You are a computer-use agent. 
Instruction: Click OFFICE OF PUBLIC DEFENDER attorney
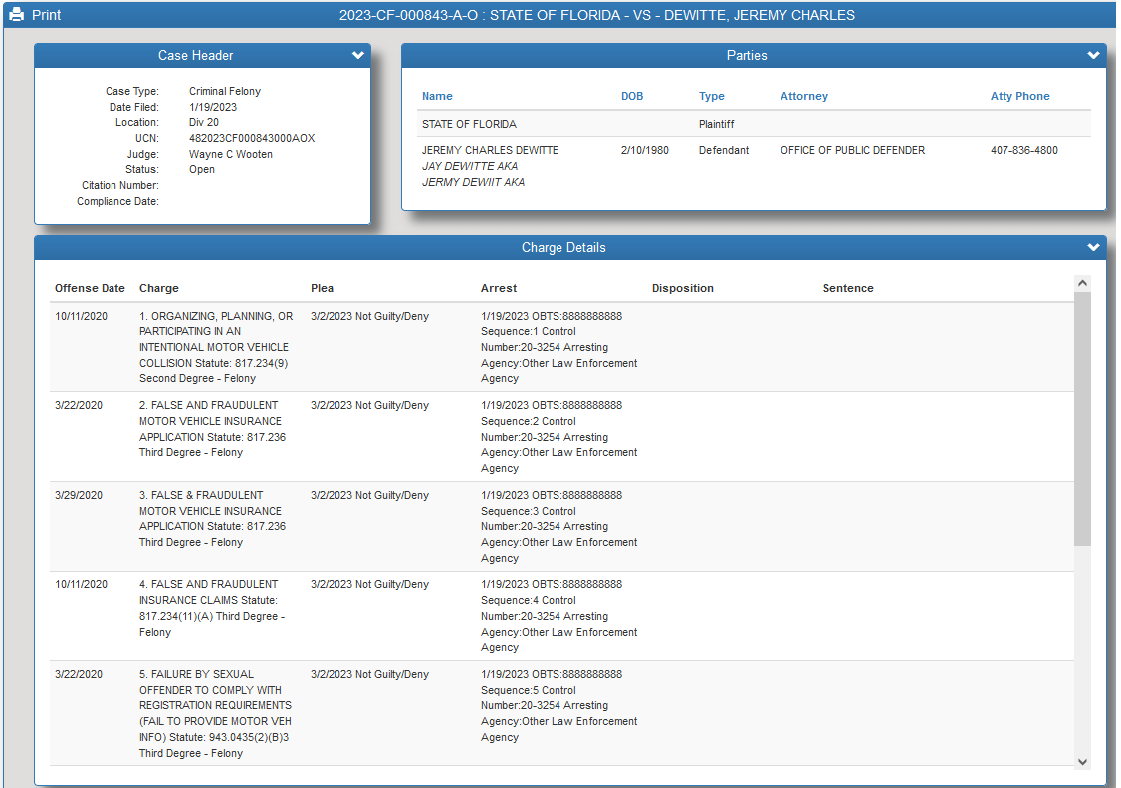click(x=852, y=150)
